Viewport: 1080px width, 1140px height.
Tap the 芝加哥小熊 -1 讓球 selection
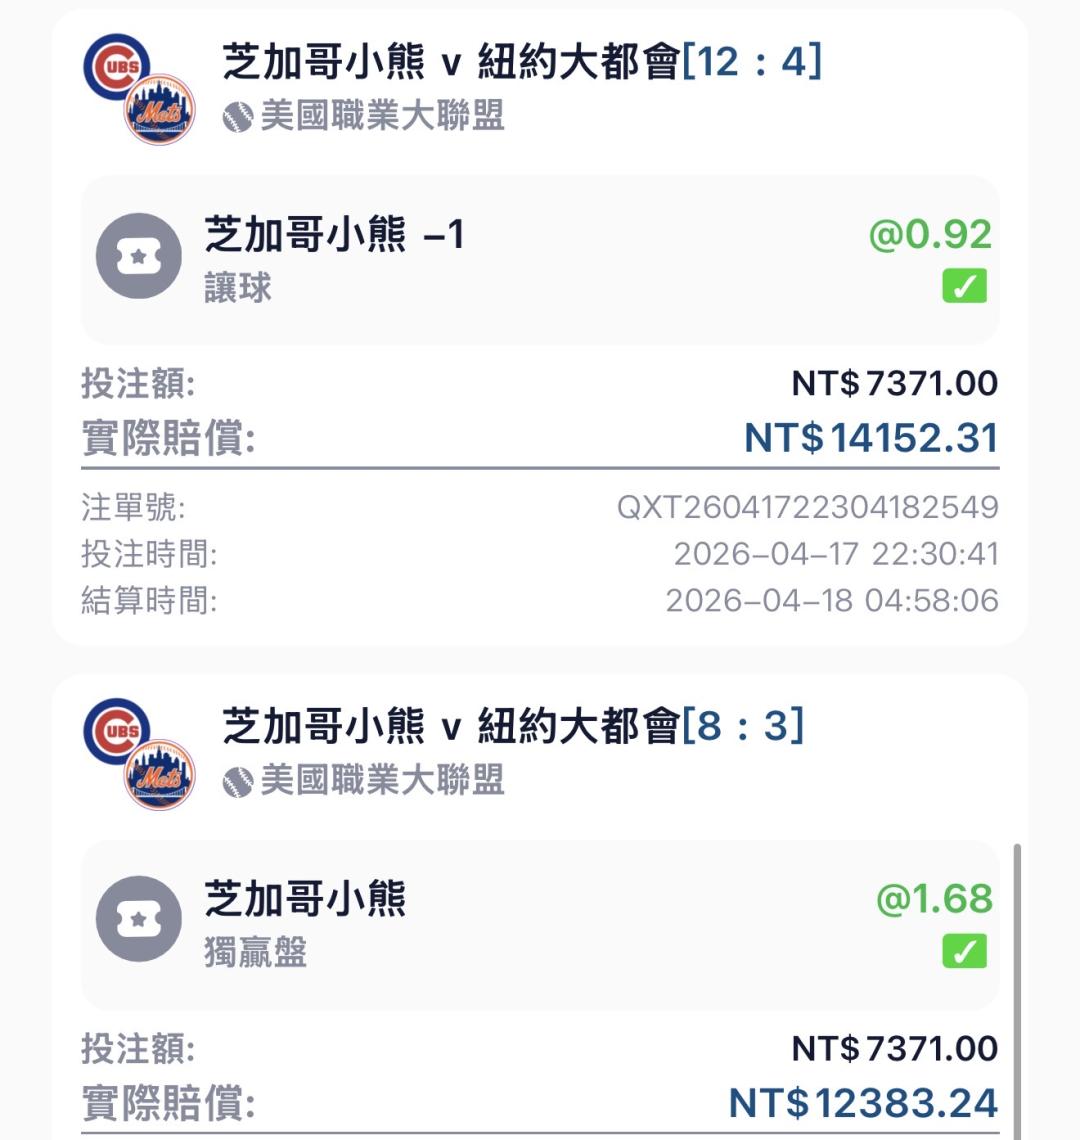coord(335,257)
